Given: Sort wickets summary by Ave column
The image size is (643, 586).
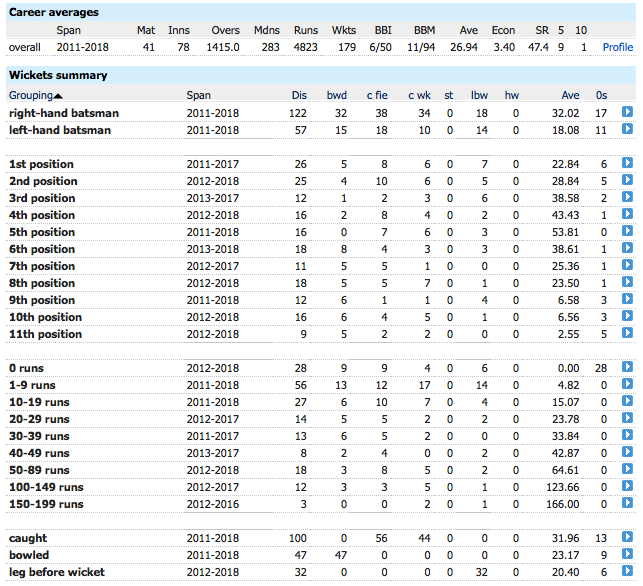Looking at the screenshot, I should 570,96.
